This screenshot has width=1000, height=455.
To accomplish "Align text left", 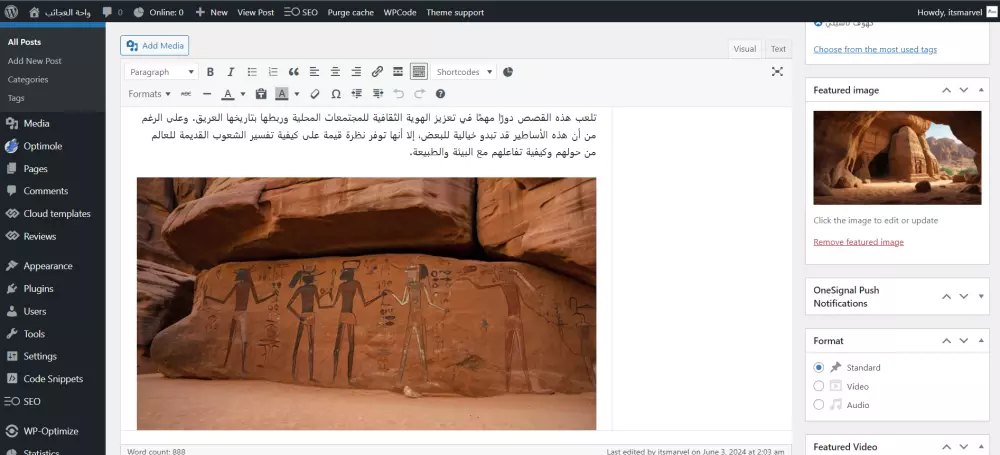I will click(x=314, y=72).
